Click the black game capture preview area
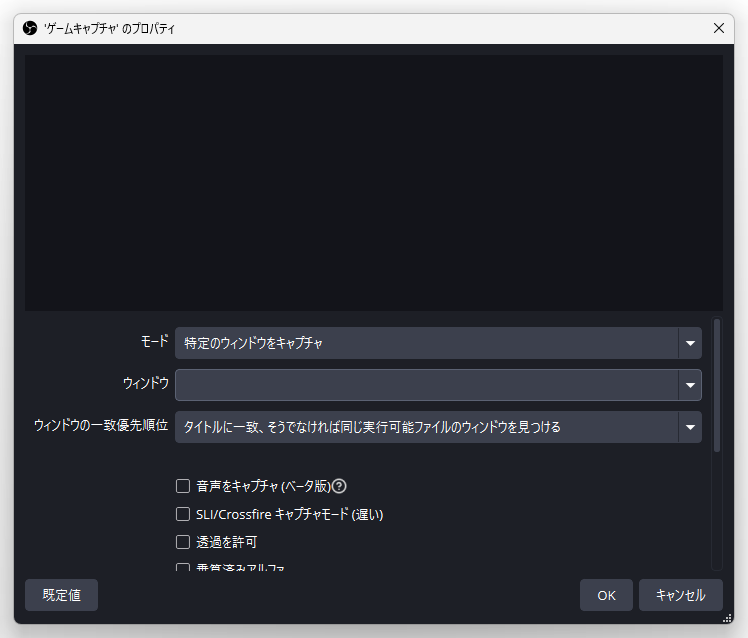Image resolution: width=748 pixels, height=638 pixels. coord(373,182)
